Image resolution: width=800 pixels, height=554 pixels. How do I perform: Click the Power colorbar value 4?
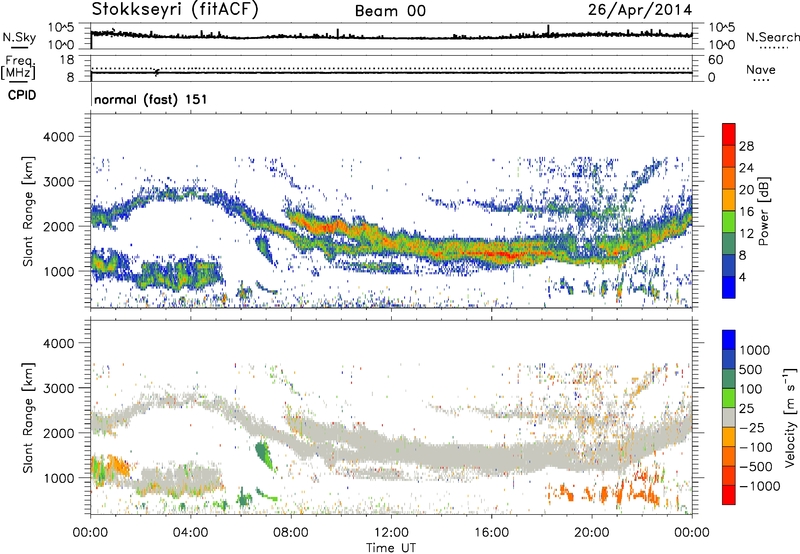coord(743,277)
